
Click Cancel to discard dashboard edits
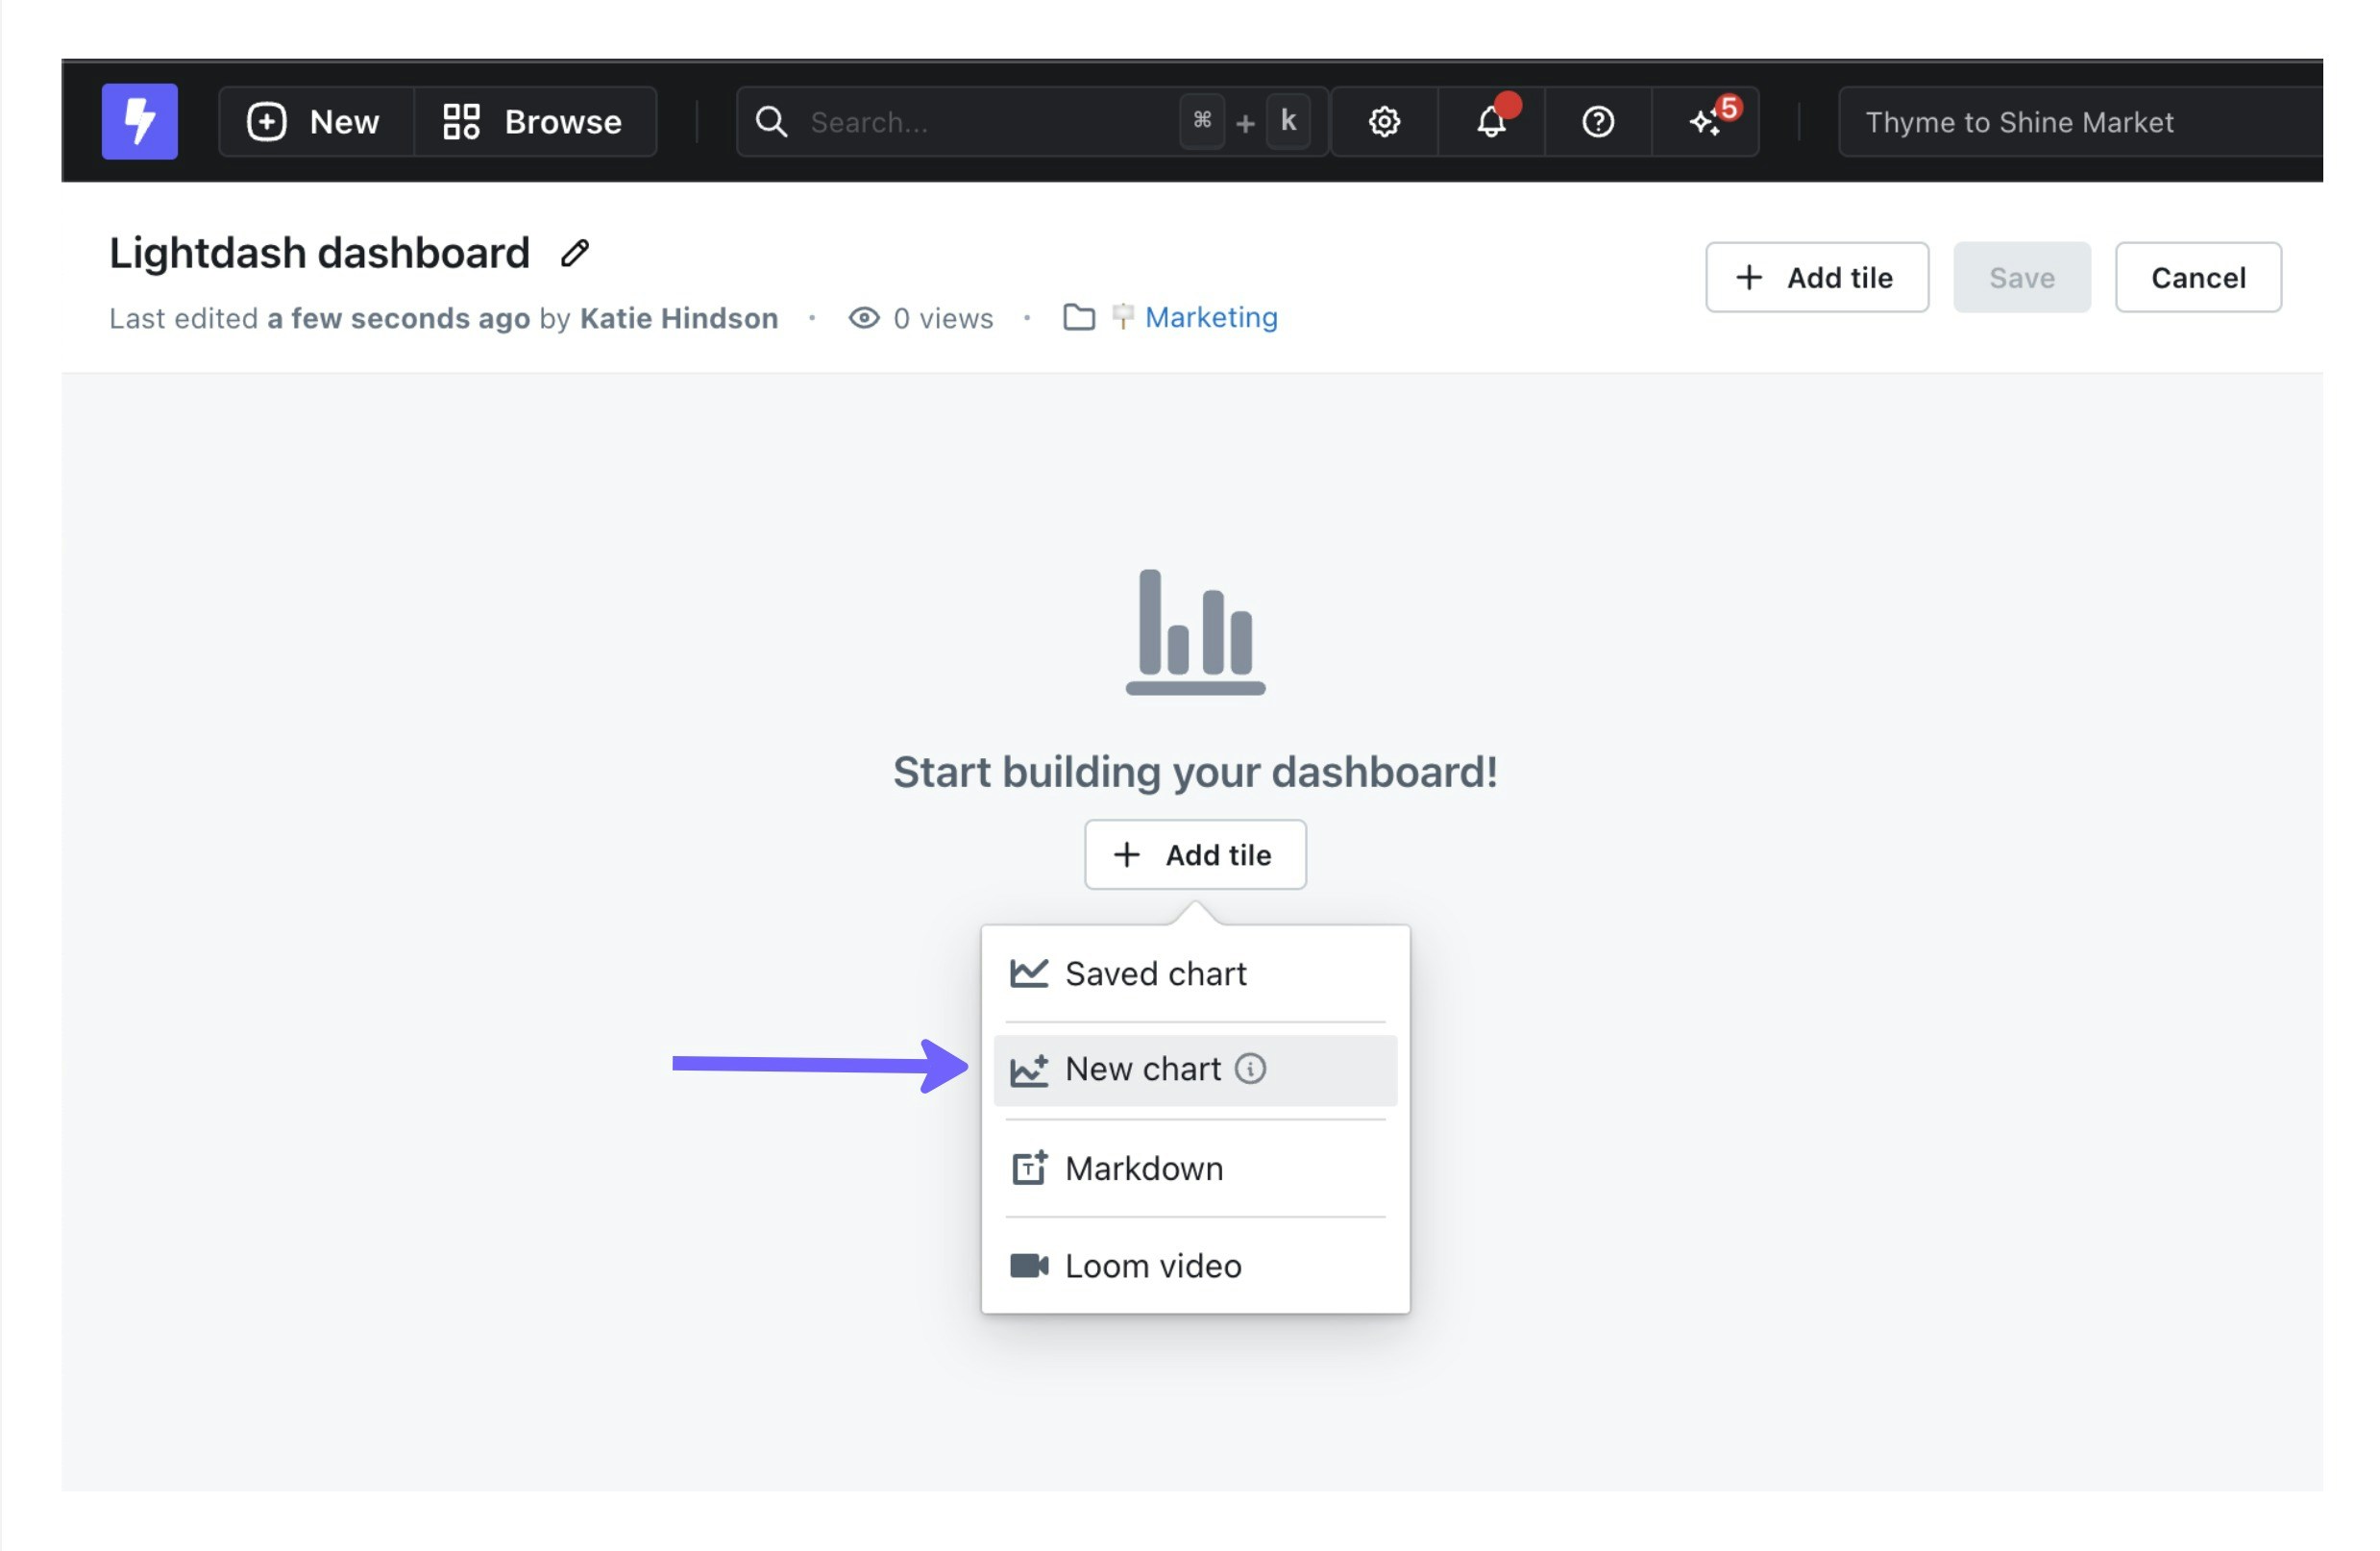coord(2197,277)
